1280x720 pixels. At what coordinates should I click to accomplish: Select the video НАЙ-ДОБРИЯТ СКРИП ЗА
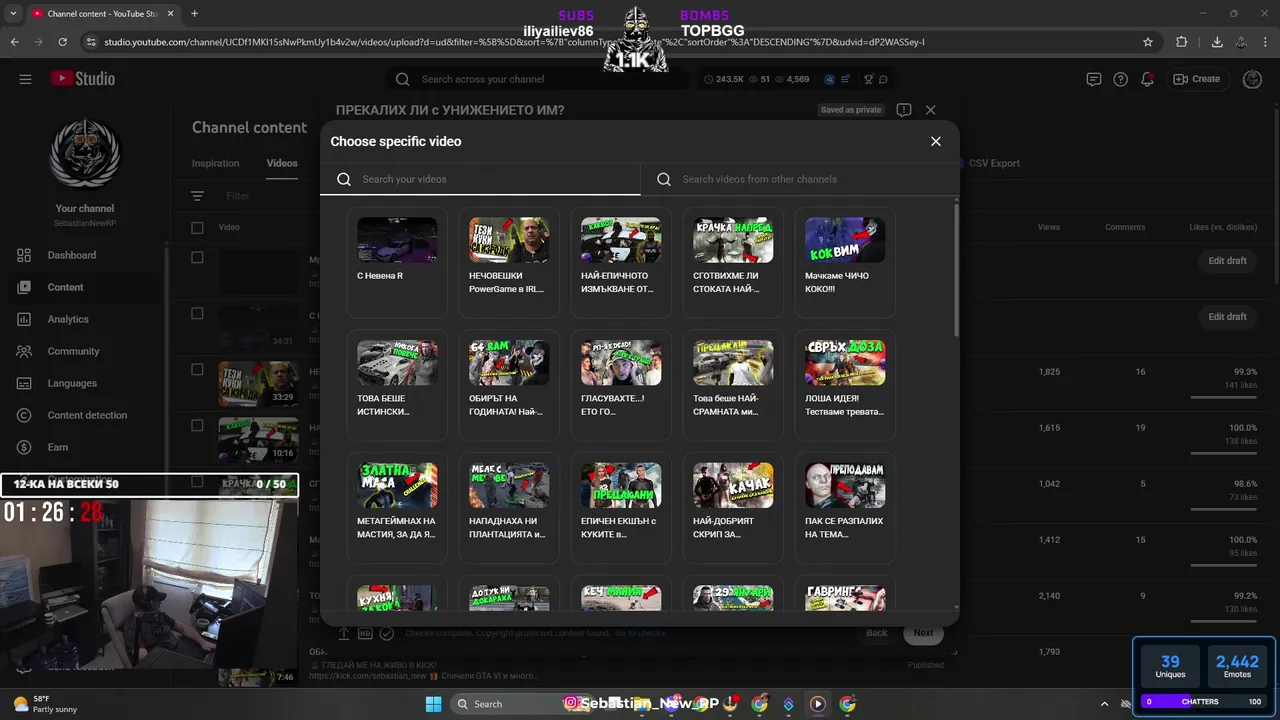[733, 508]
